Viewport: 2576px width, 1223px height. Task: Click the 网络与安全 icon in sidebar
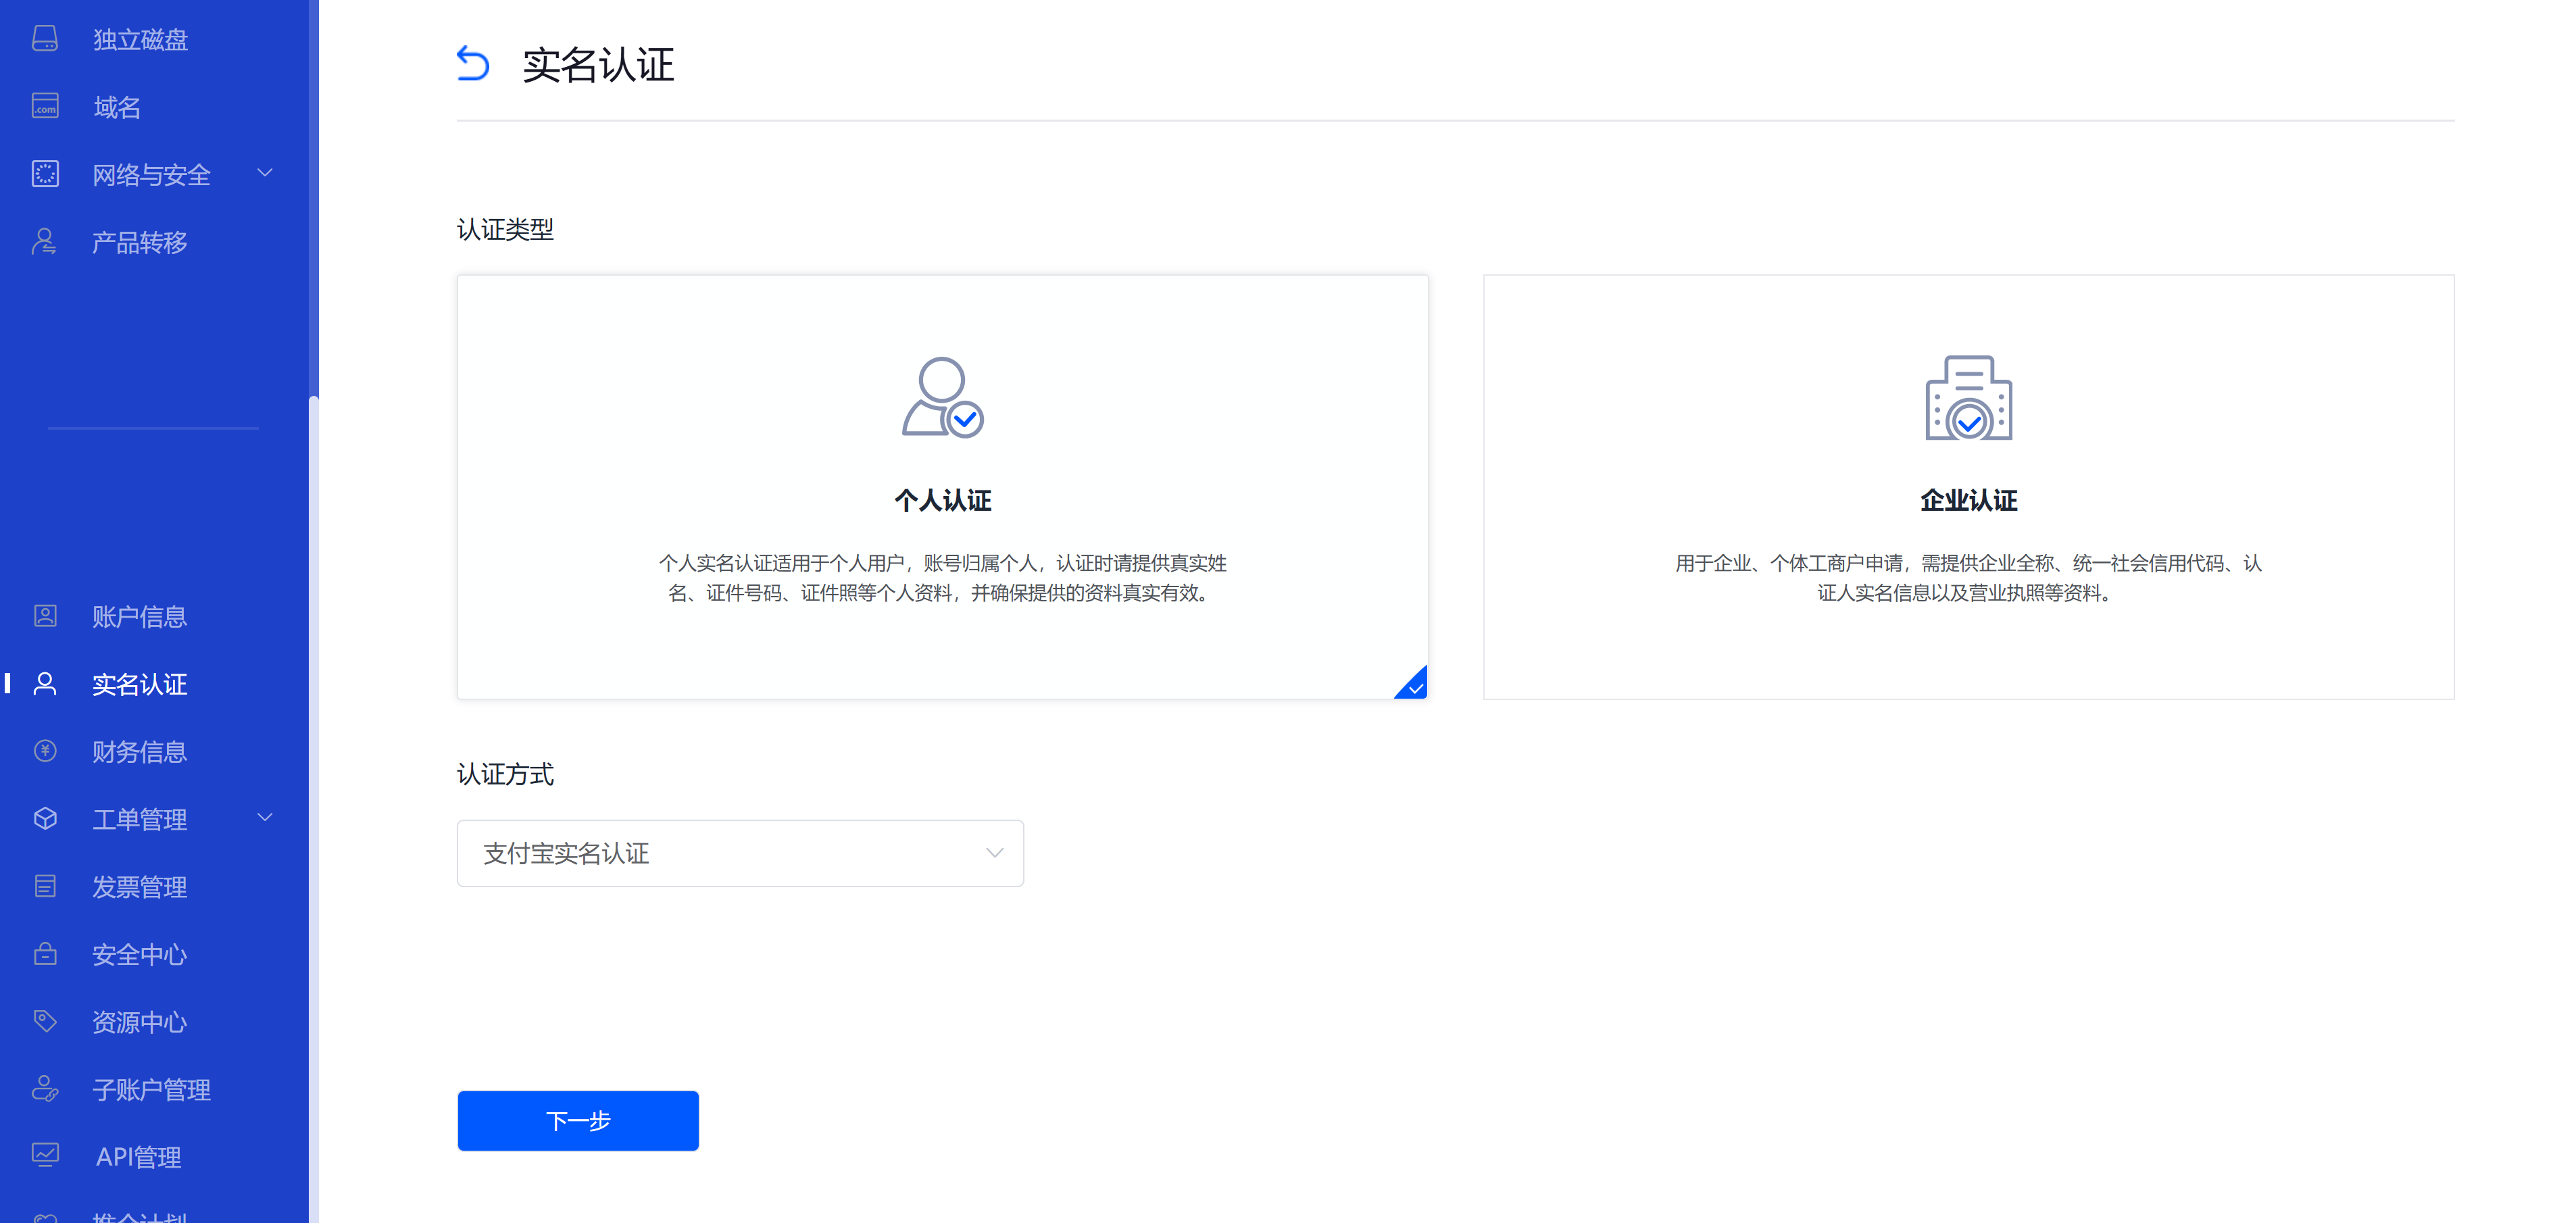(x=45, y=174)
